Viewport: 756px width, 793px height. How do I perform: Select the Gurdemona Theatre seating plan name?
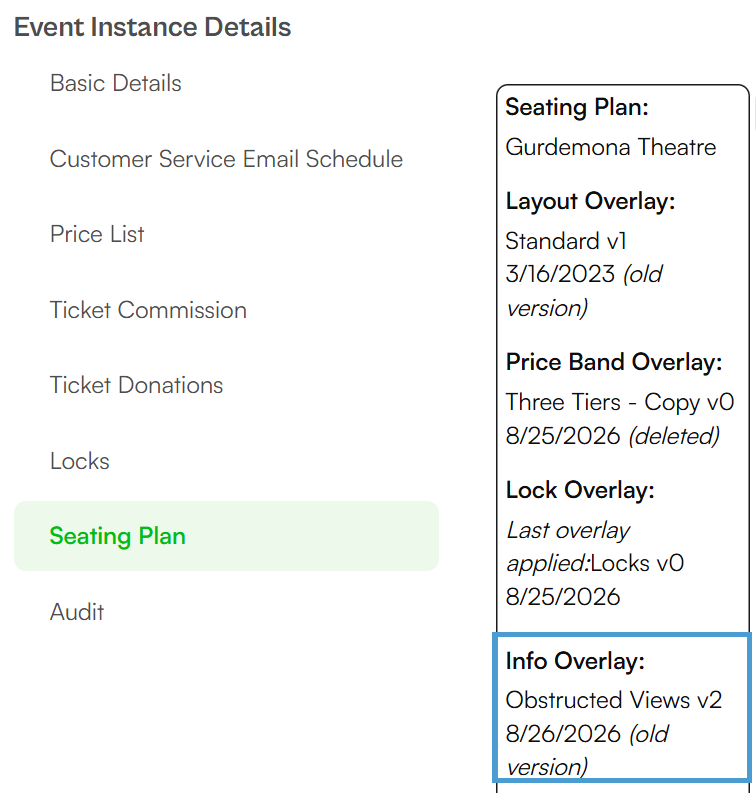[611, 147]
